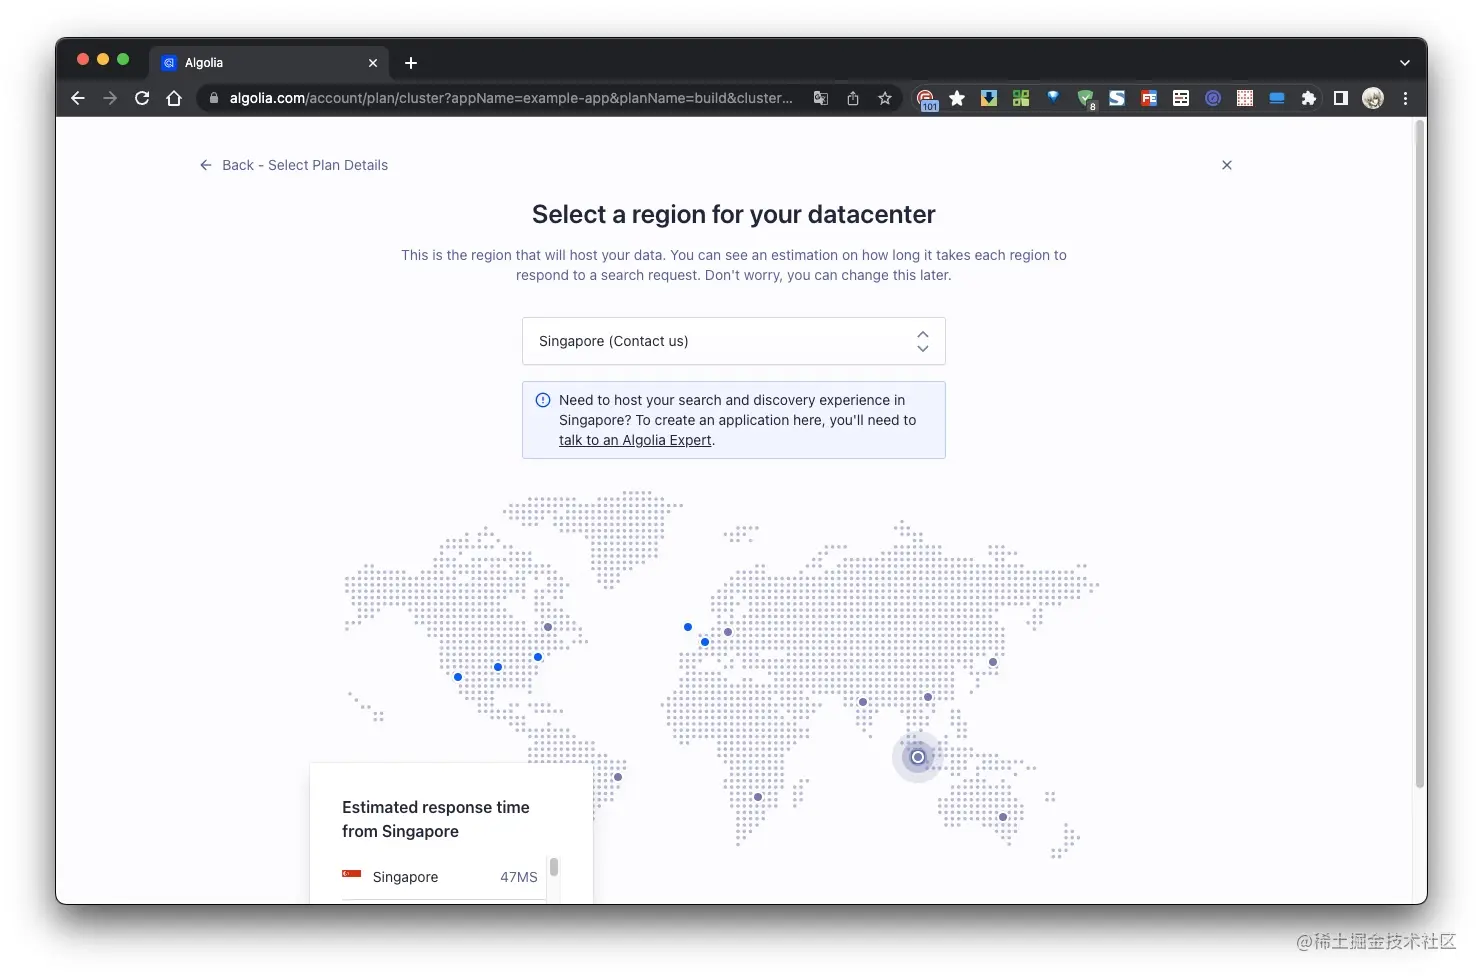Click the 'Estimated response time from Singapore' title
This screenshot has width=1483, height=978.
(x=436, y=819)
